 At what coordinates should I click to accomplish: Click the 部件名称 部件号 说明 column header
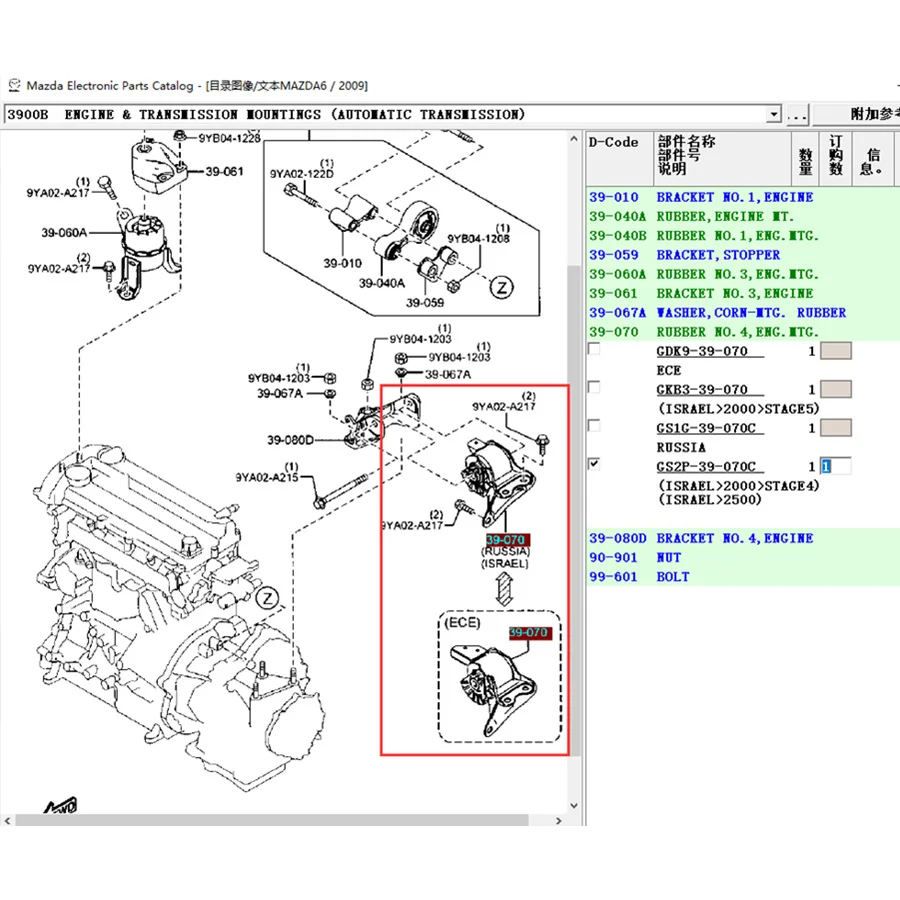[x=722, y=159]
